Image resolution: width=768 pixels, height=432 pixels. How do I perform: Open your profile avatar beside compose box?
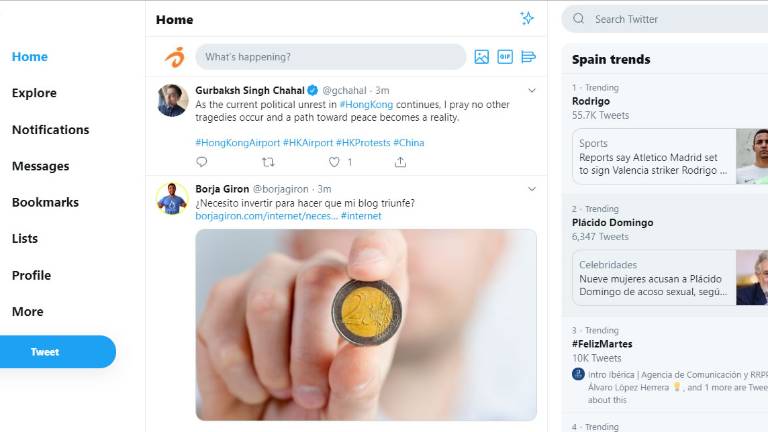tap(174, 57)
